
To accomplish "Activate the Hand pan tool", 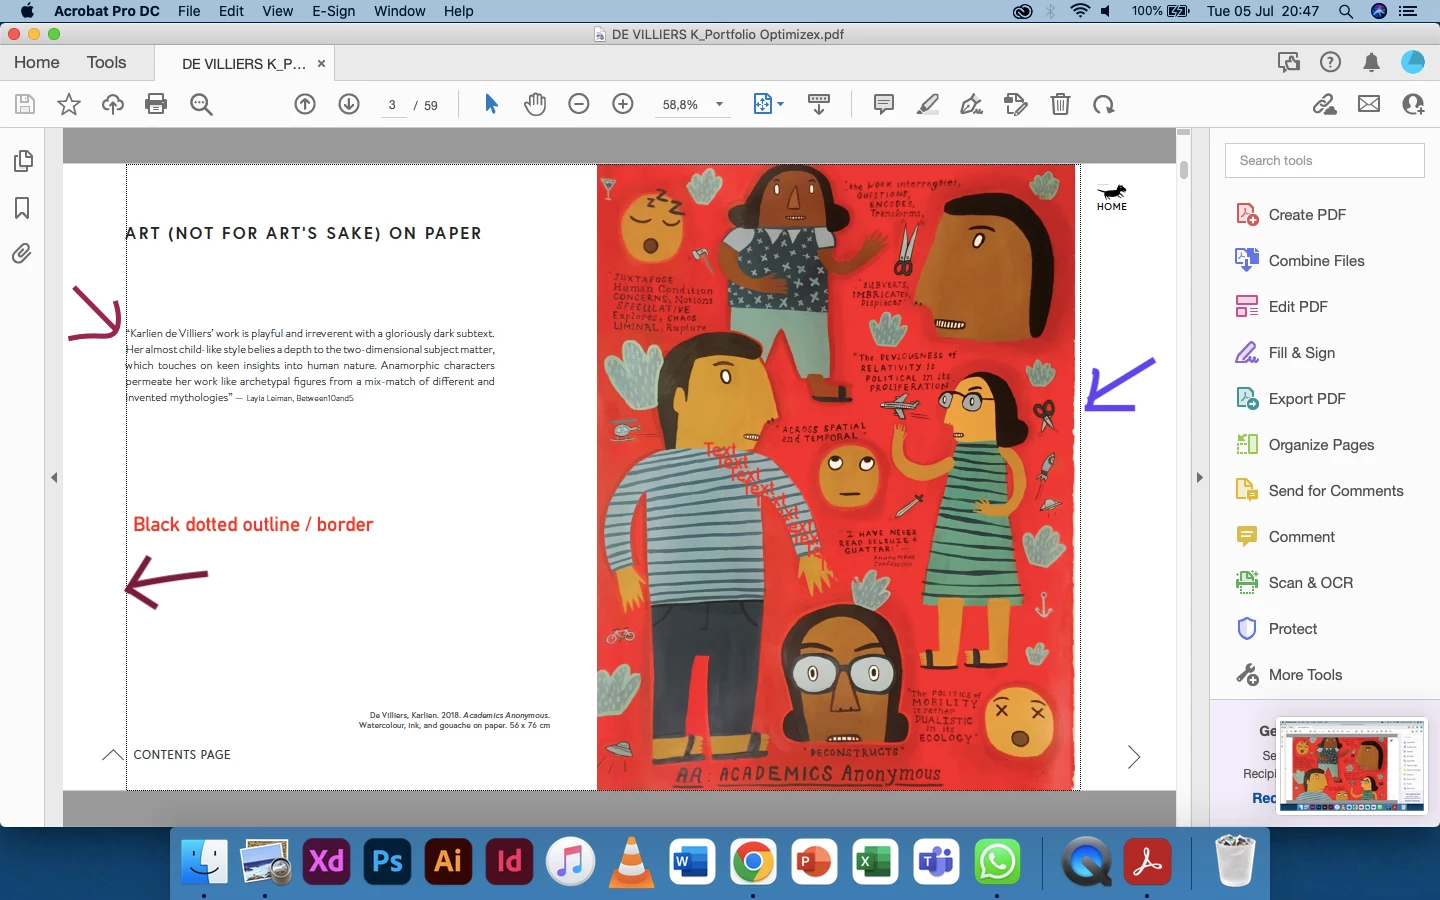I will click(x=535, y=104).
